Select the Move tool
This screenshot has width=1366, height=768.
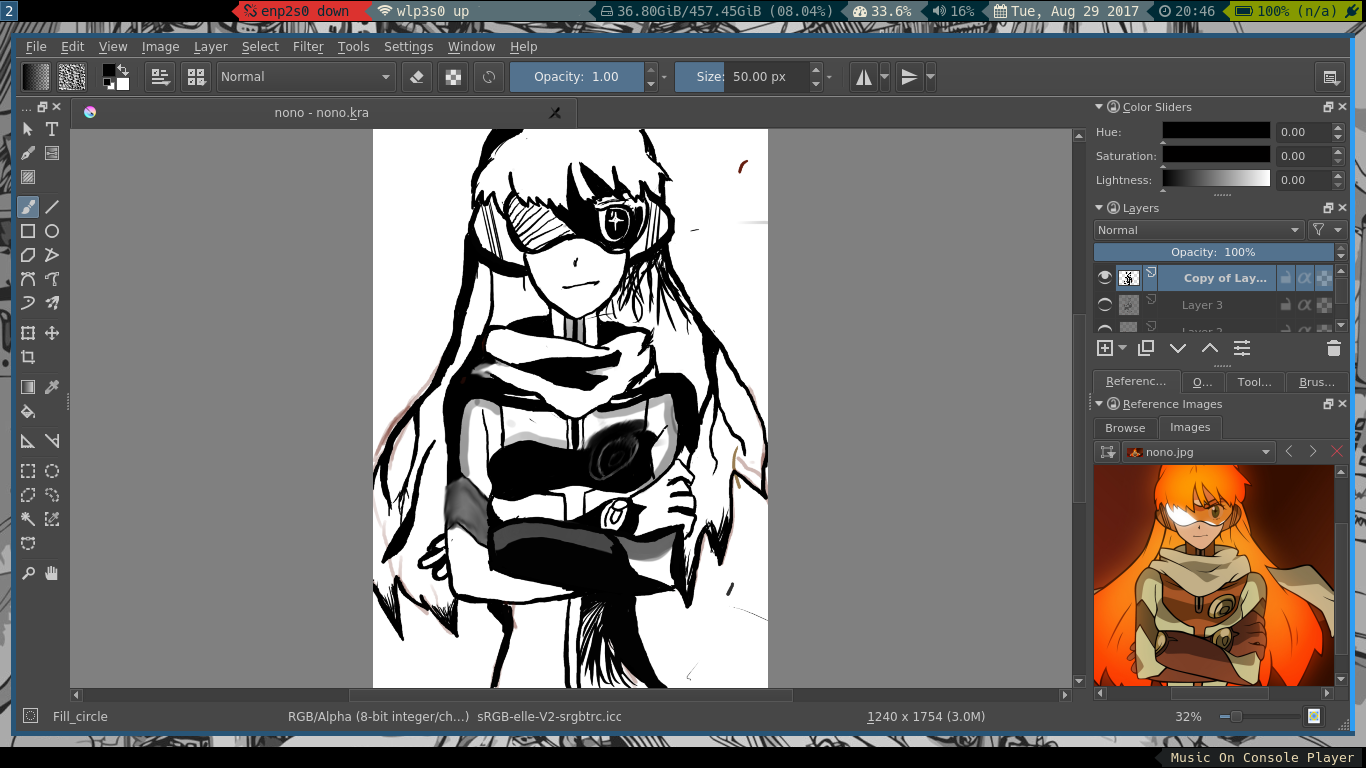pyautogui.click(x=52, y=333)
